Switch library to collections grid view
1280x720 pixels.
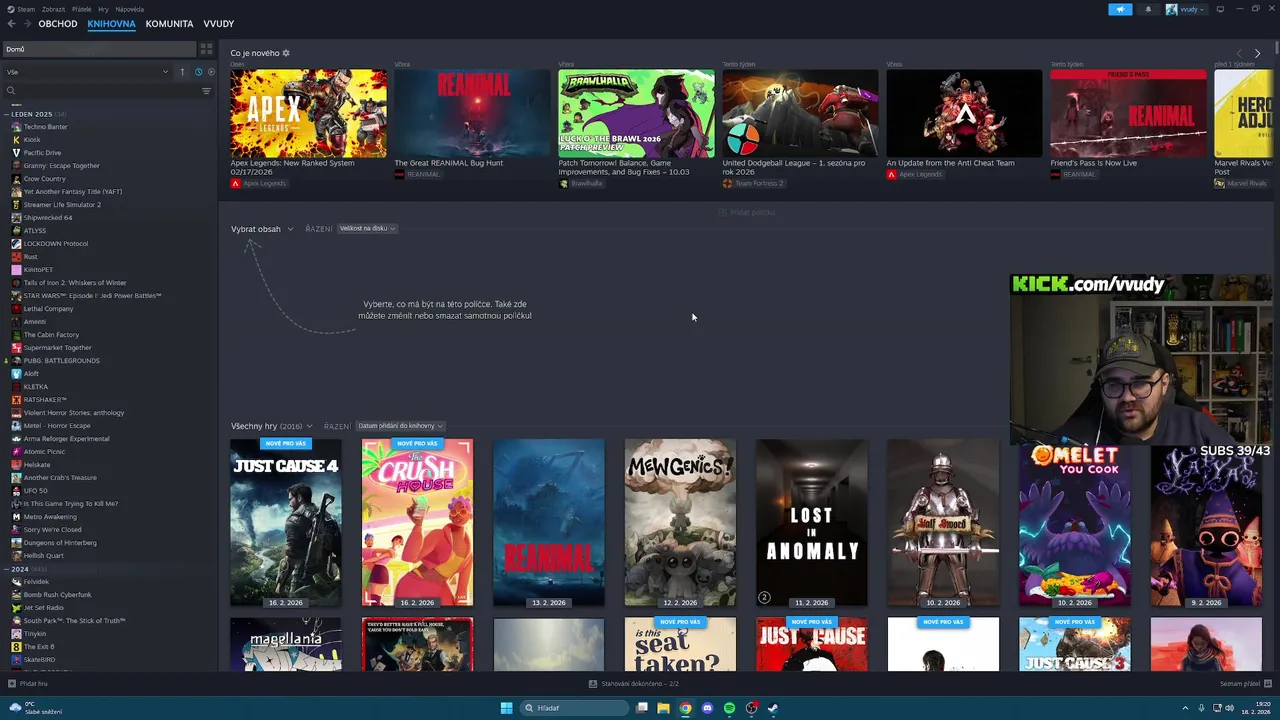pyautogui.click(x=206, y=49)
